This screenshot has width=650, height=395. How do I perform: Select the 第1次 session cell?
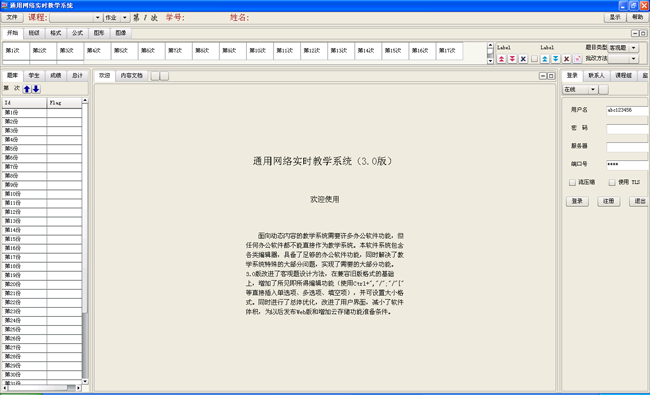click(16, 51)
